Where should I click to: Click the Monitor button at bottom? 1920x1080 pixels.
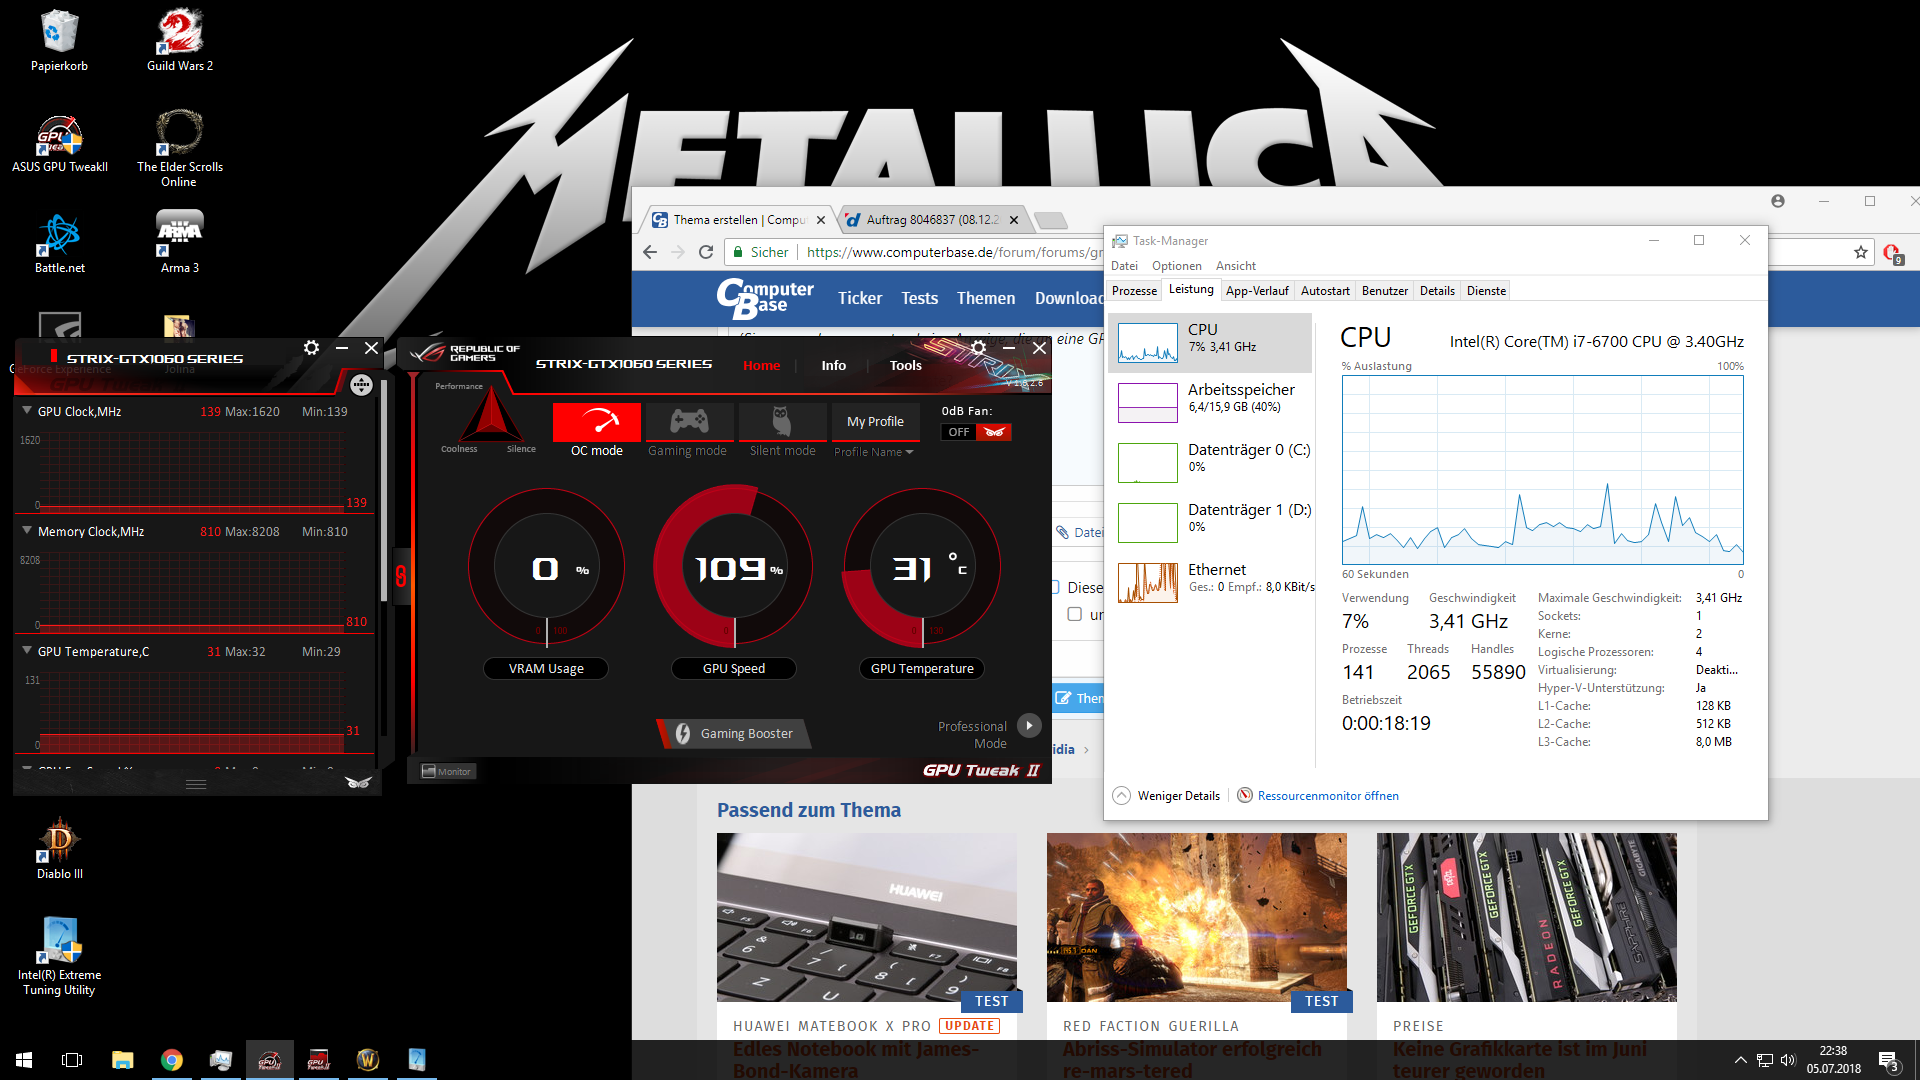(445, 771)
